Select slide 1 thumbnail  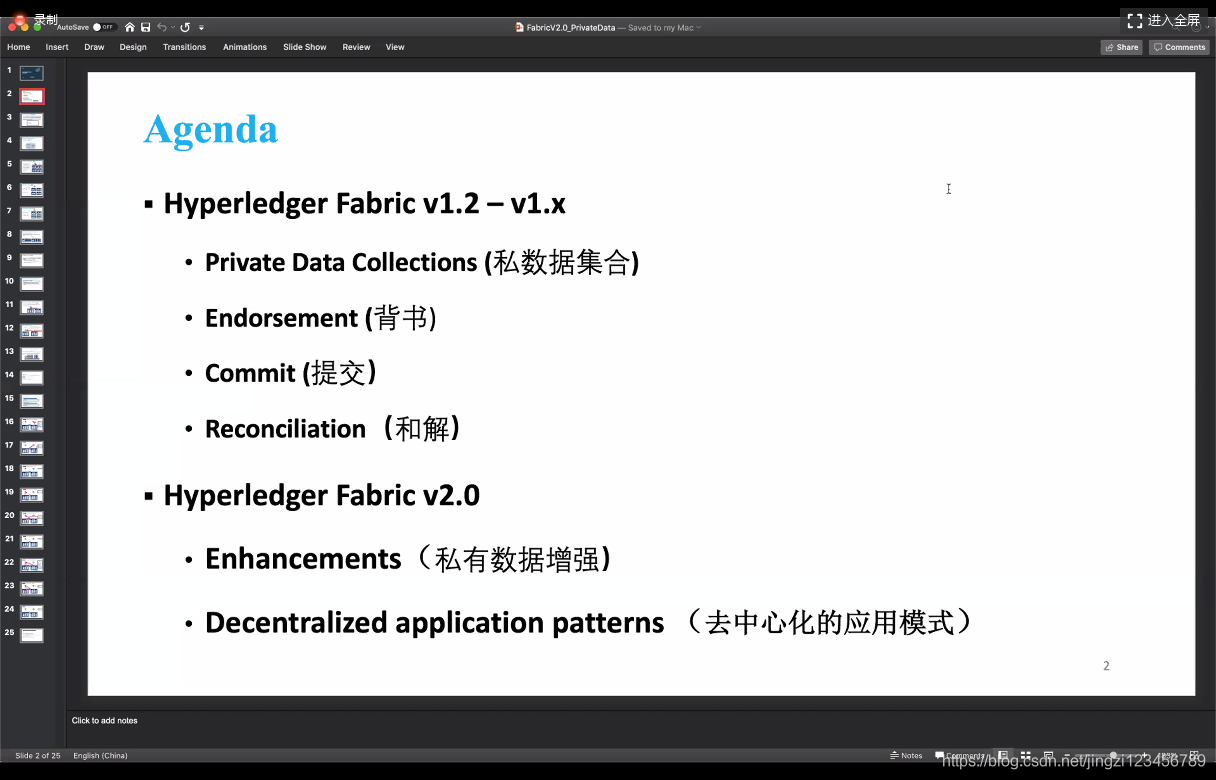click(x=32, y=73)
